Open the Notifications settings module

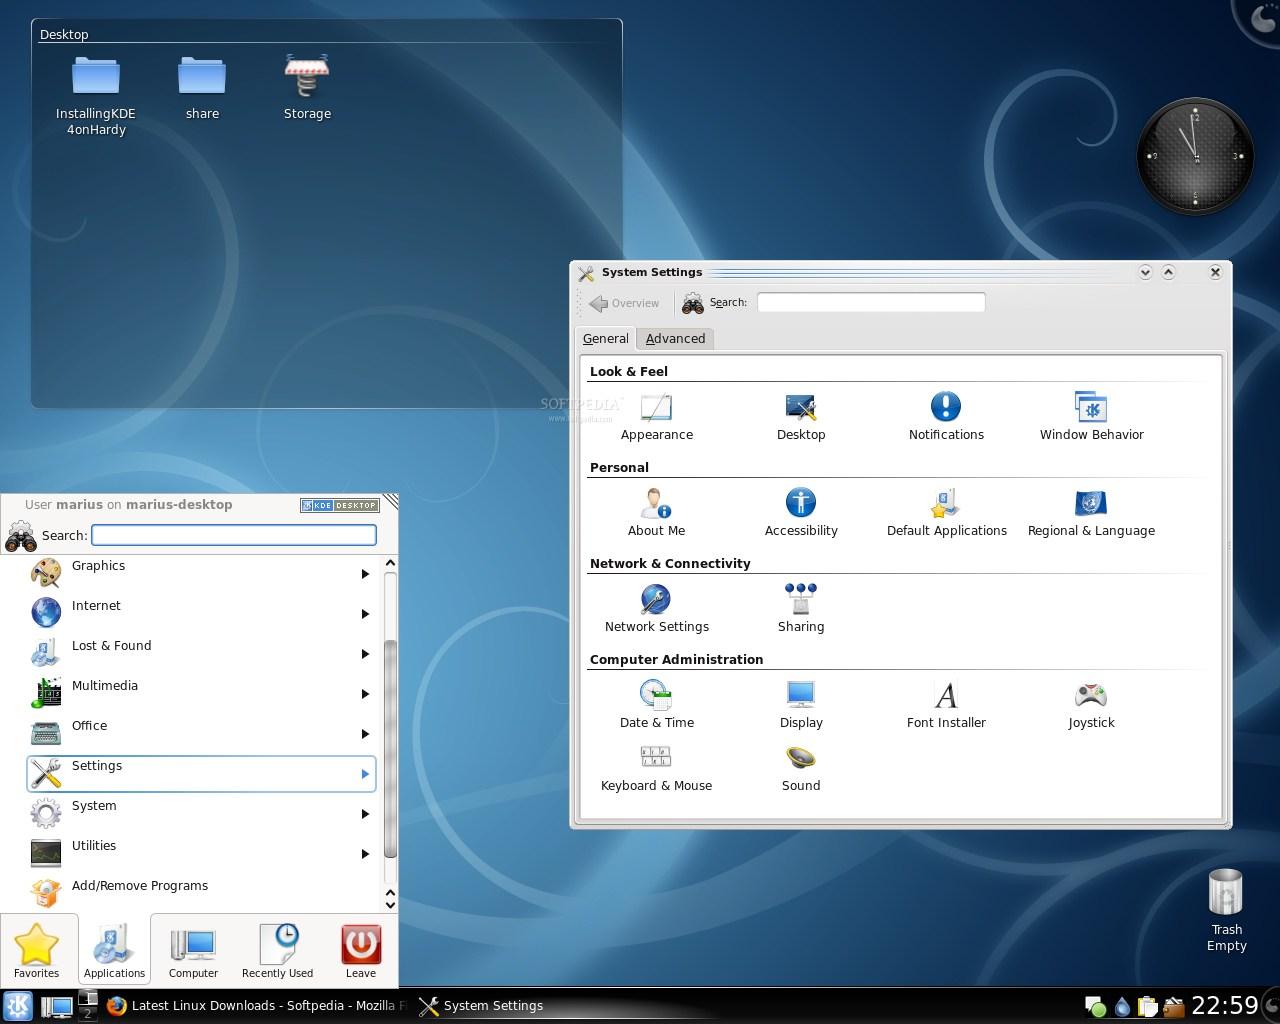tap(945, 414)
